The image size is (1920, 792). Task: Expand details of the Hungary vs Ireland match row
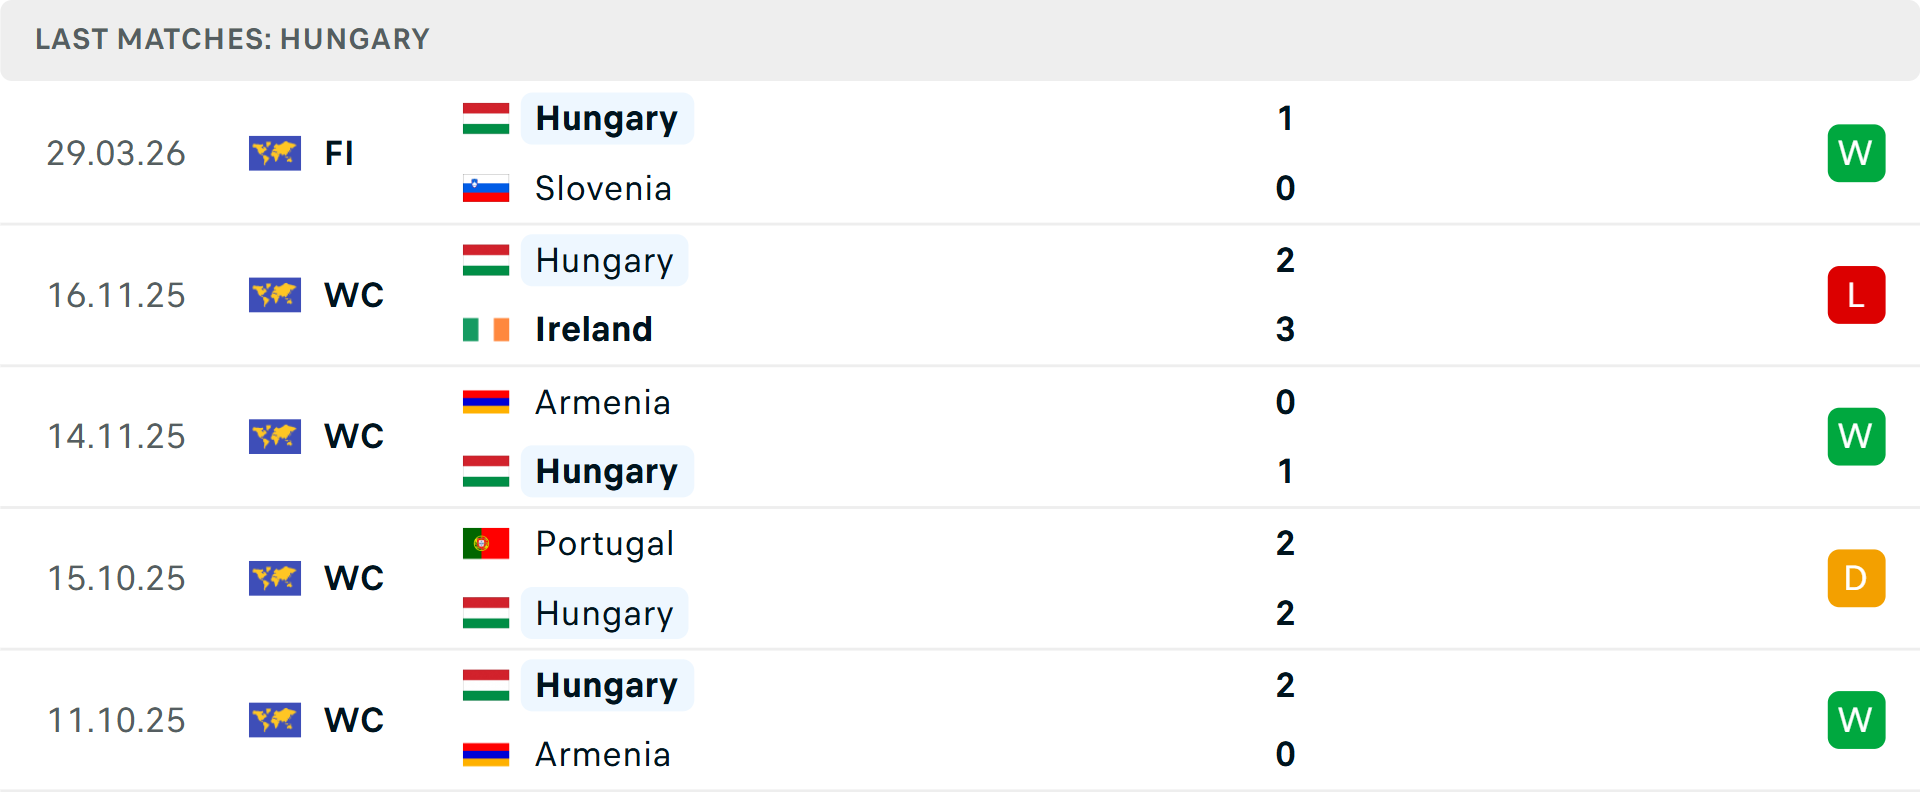960,295
